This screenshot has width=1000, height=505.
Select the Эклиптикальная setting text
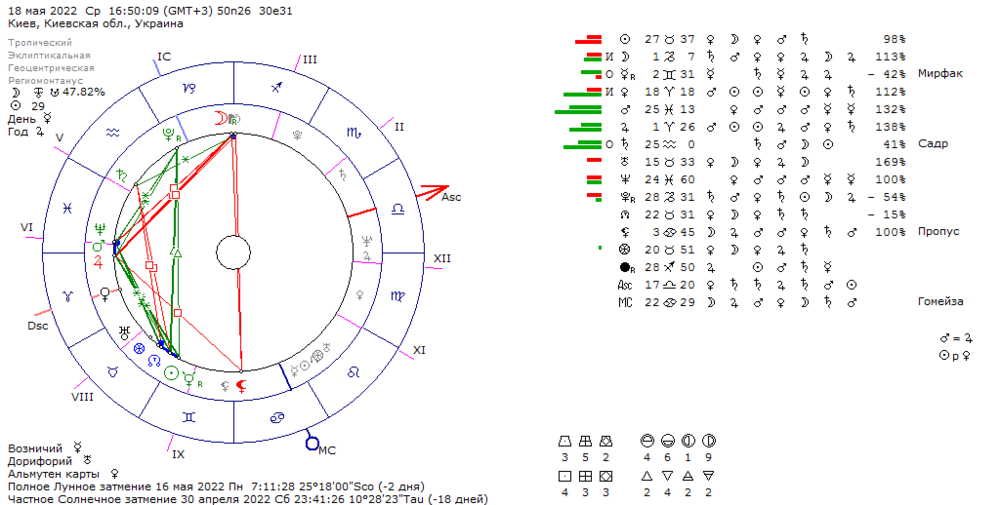coord(49,55)
